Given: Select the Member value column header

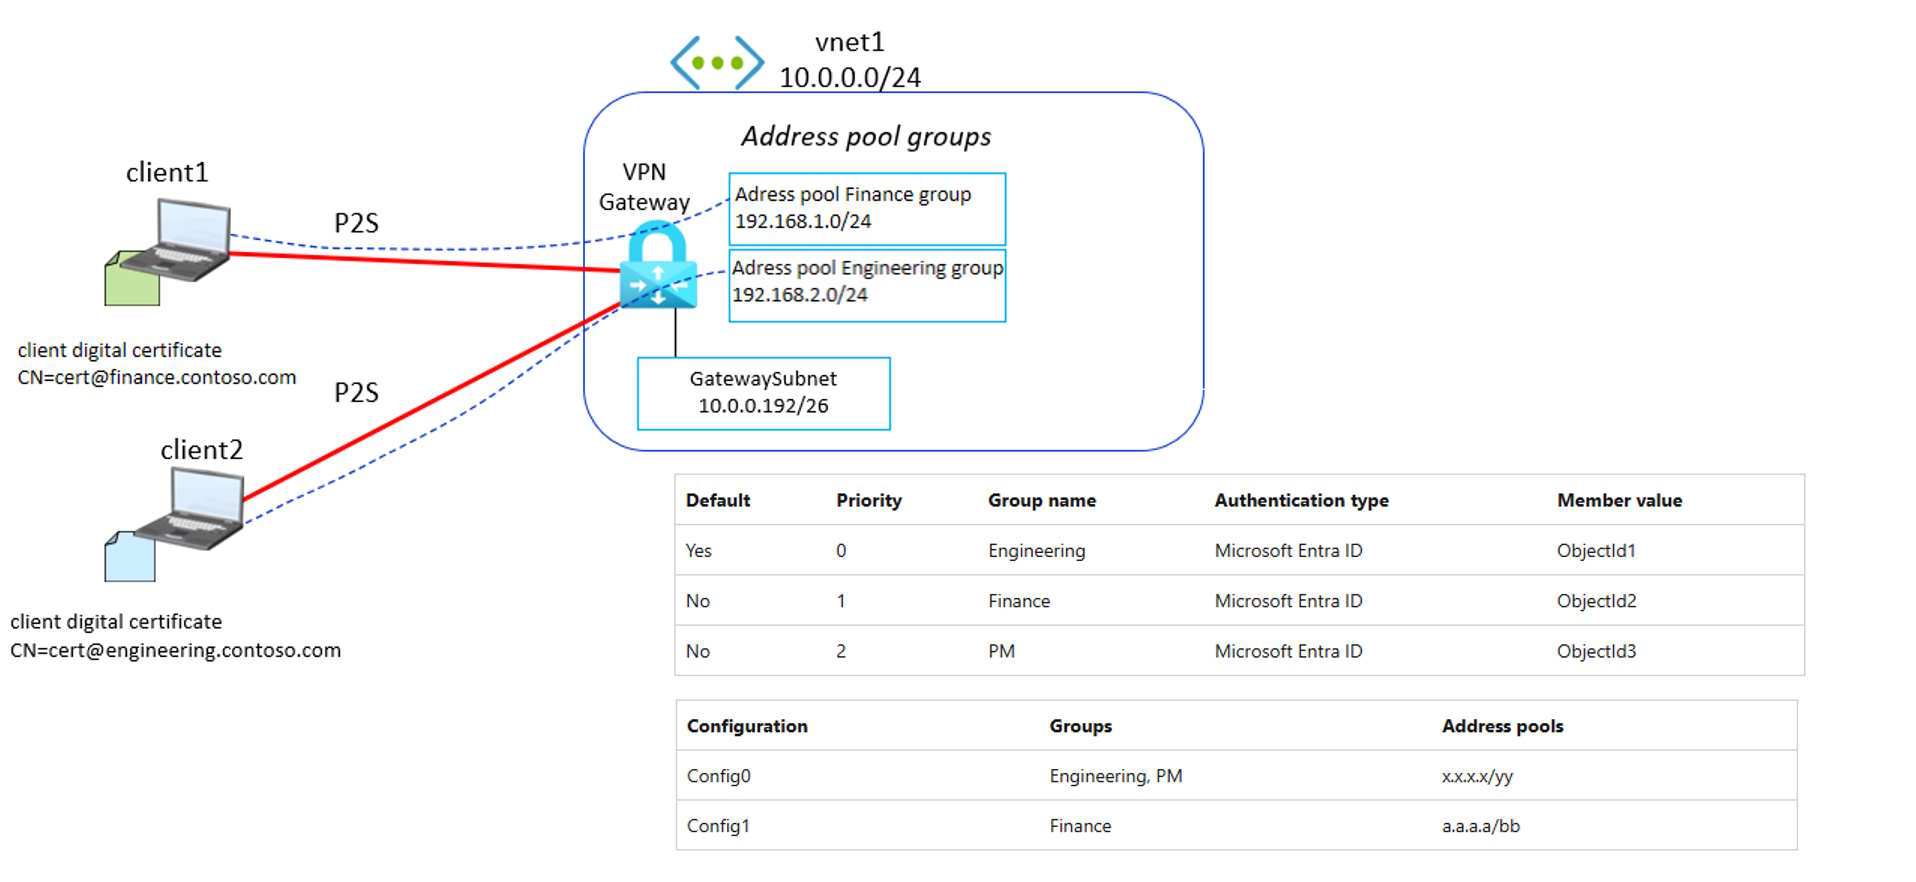Looking at the screenshot, I should (x=1618, y=500).
